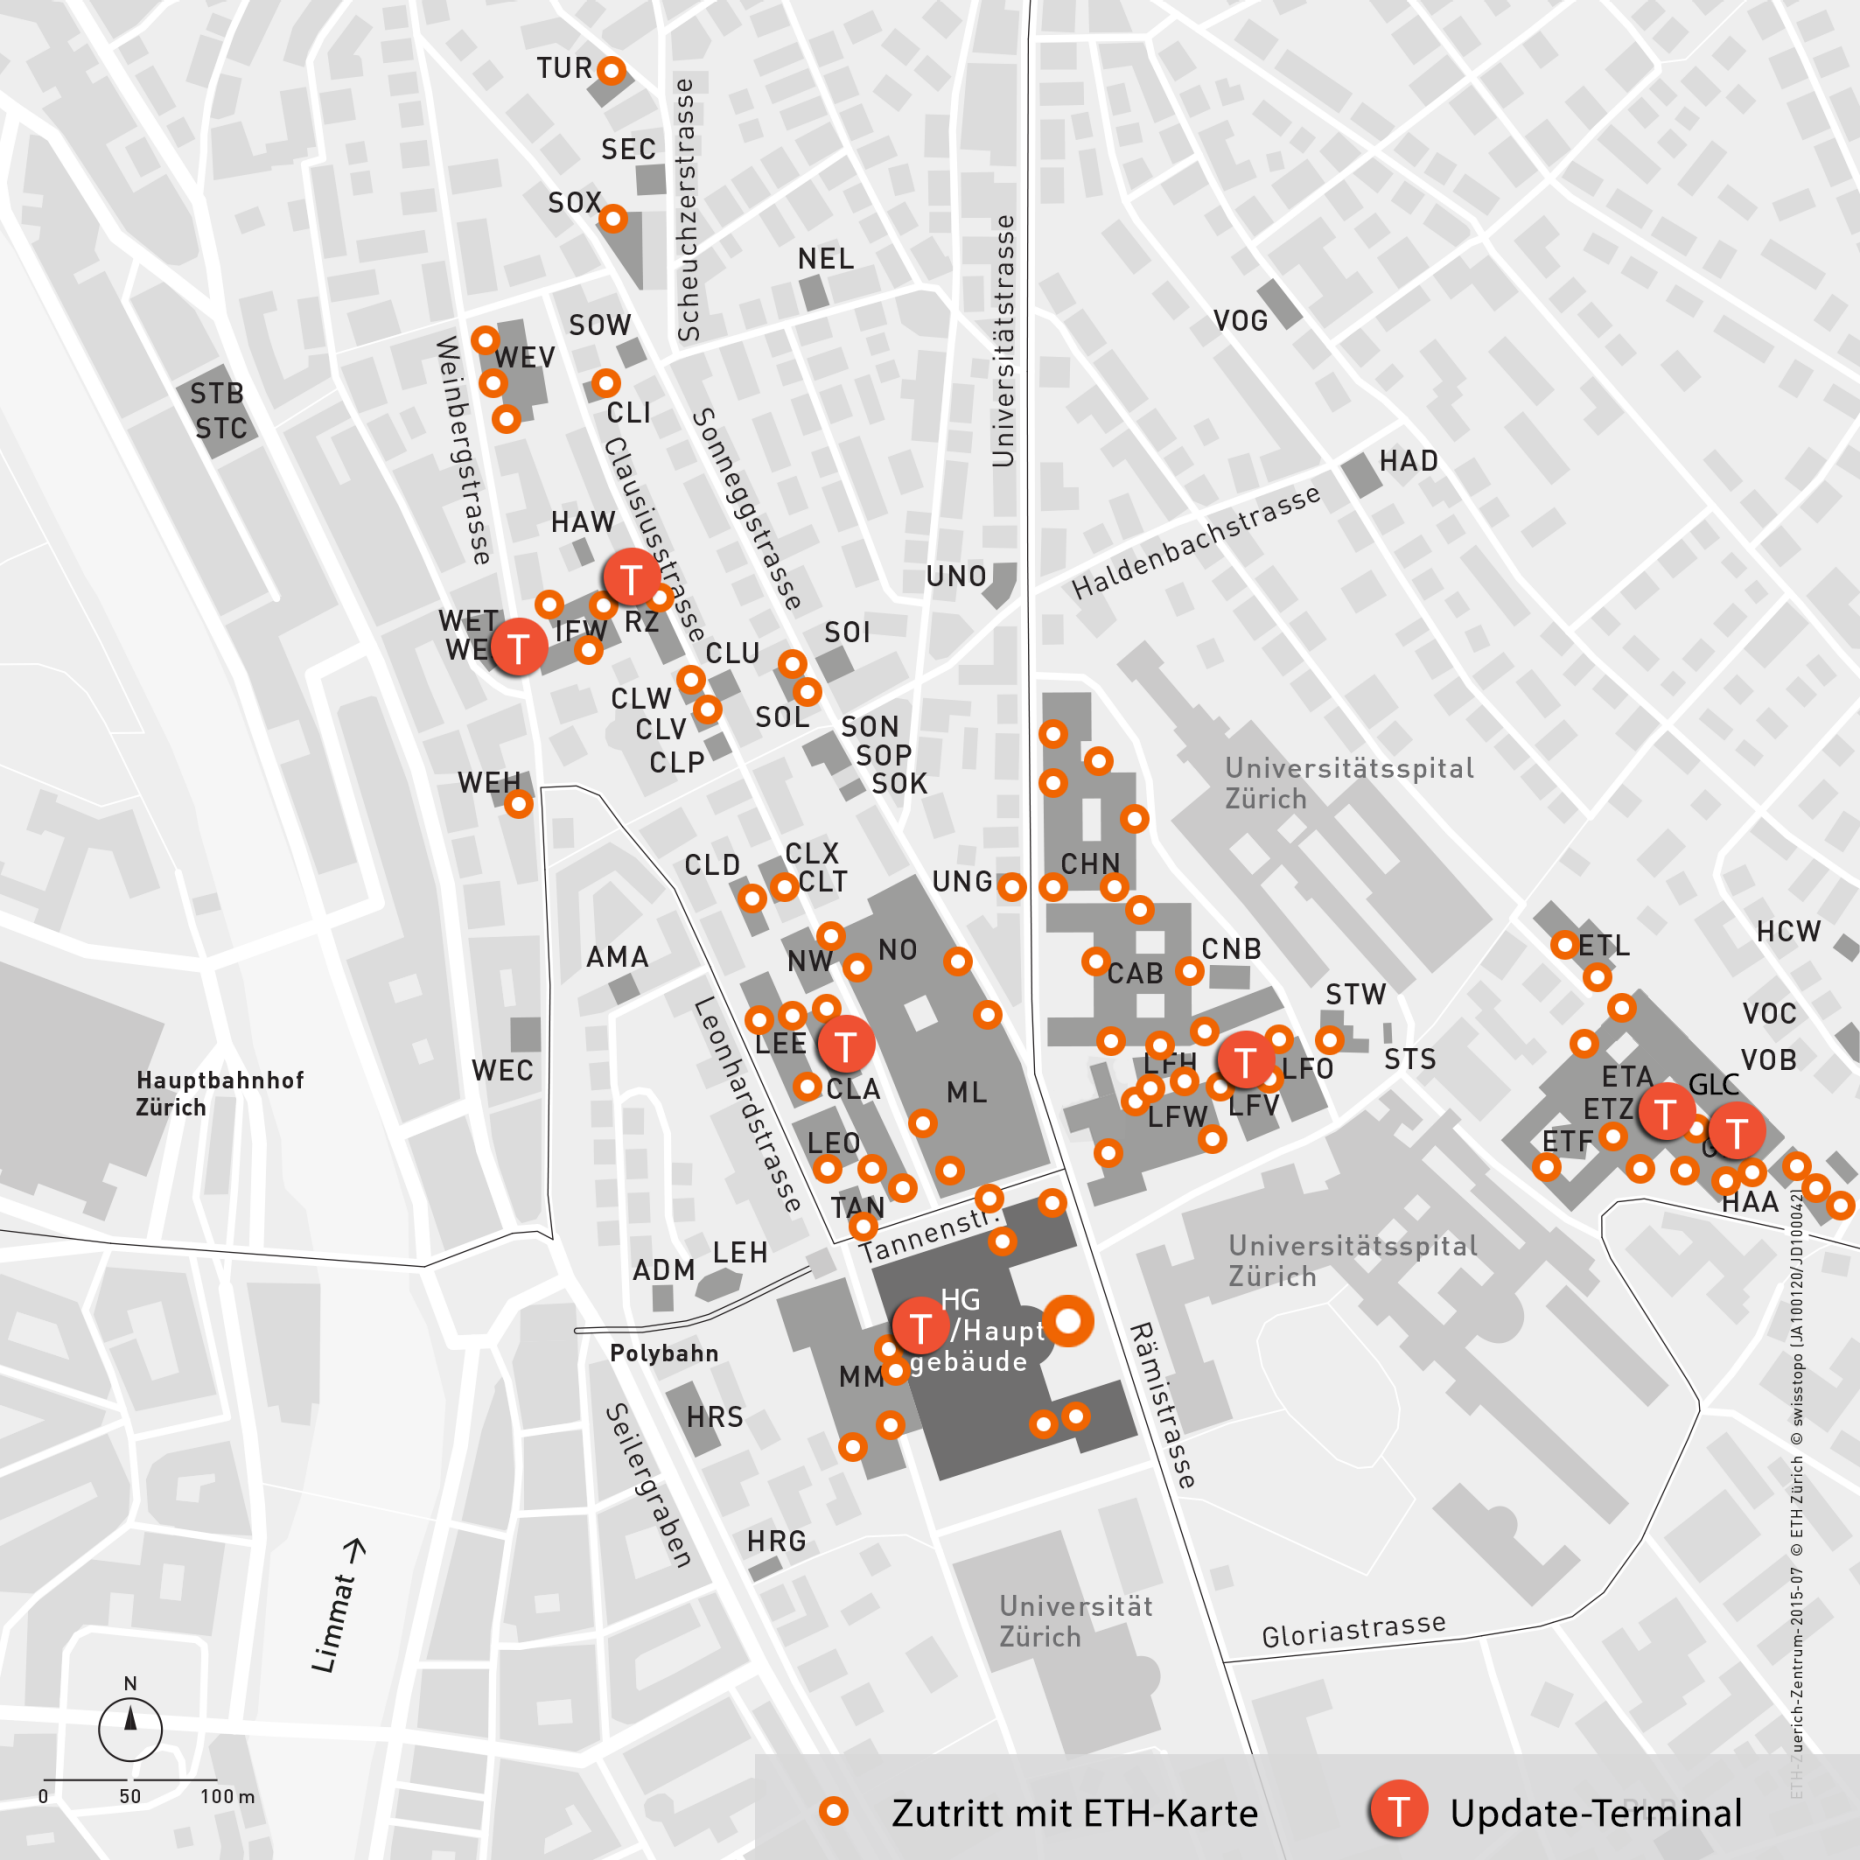The image size is (1860, 1860).
Task: Click the 'Universität Zürich' label
Action: (1076, 1621)
